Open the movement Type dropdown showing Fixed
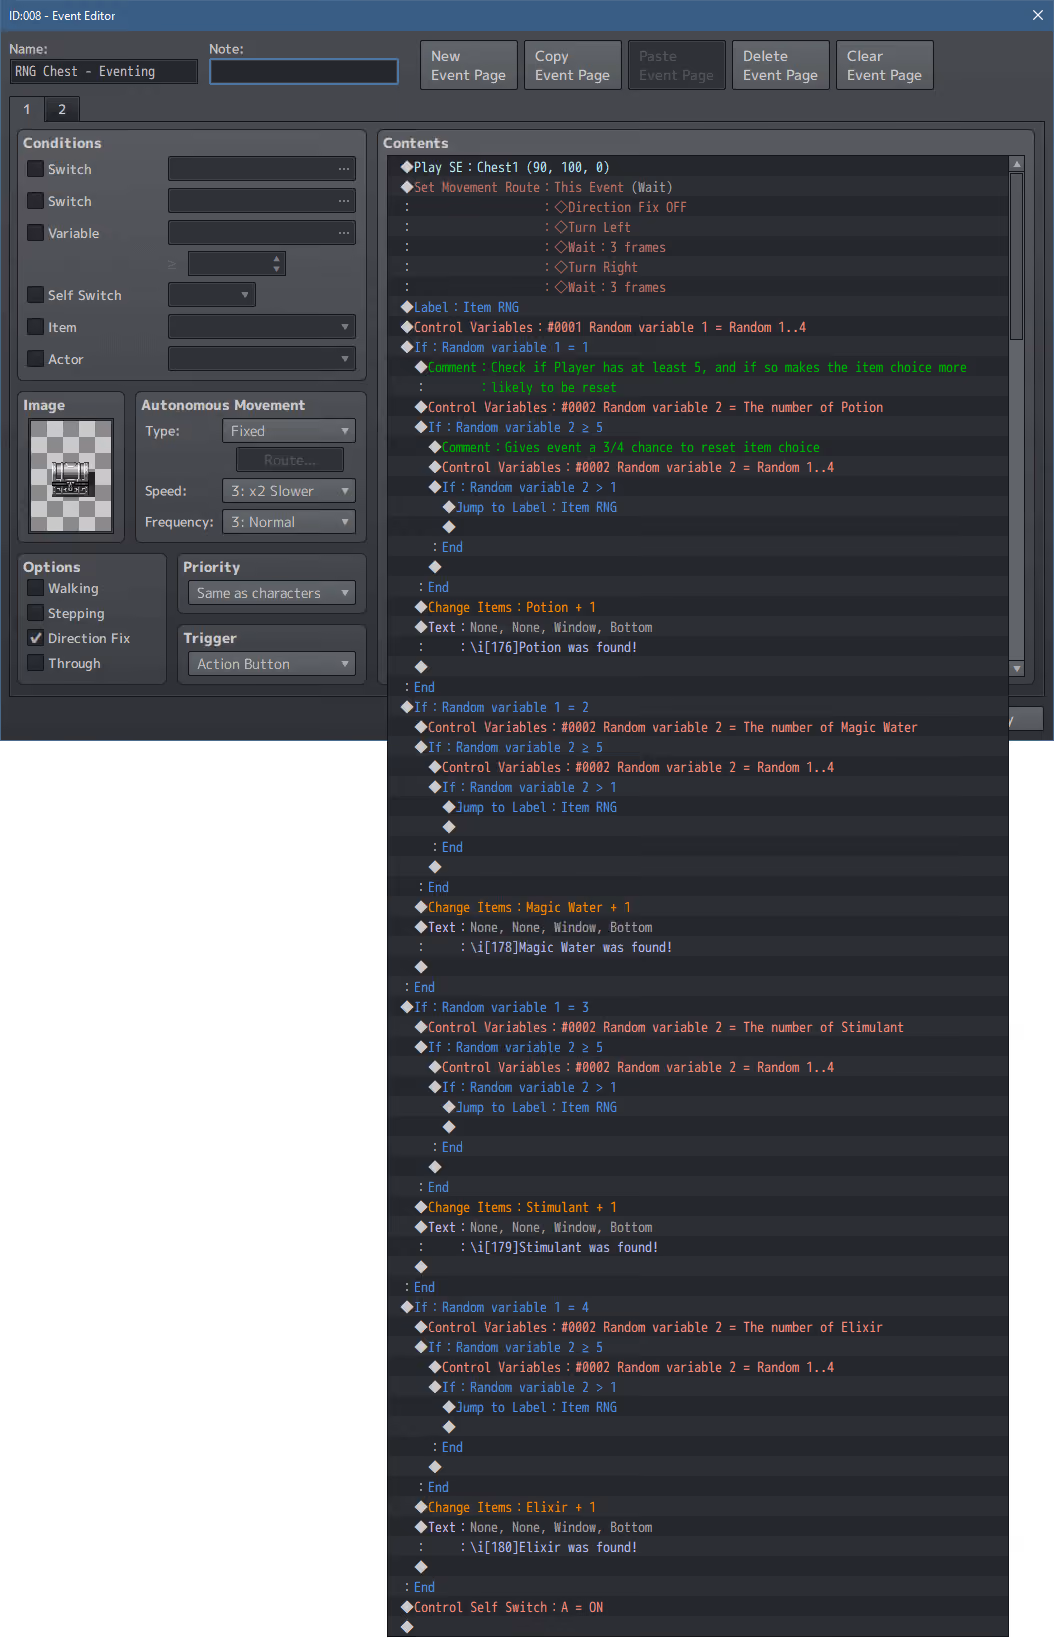The image size is (1054, 1638). pos(289,431)
